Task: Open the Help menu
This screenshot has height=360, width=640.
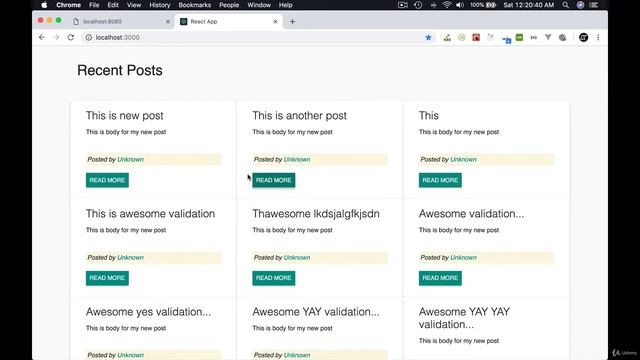Action: coord(285,5)
